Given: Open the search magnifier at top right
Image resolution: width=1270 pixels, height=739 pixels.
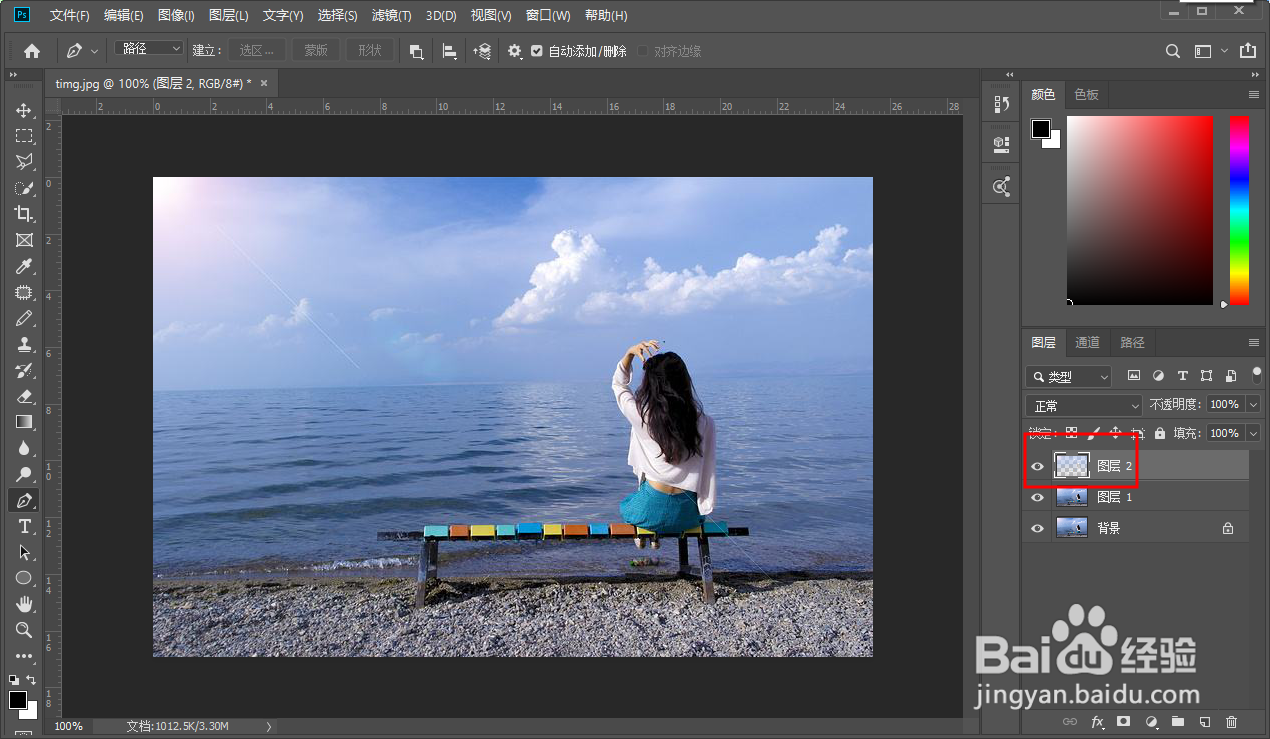Looking at the screenshot, I should (x=1174, y=51).
